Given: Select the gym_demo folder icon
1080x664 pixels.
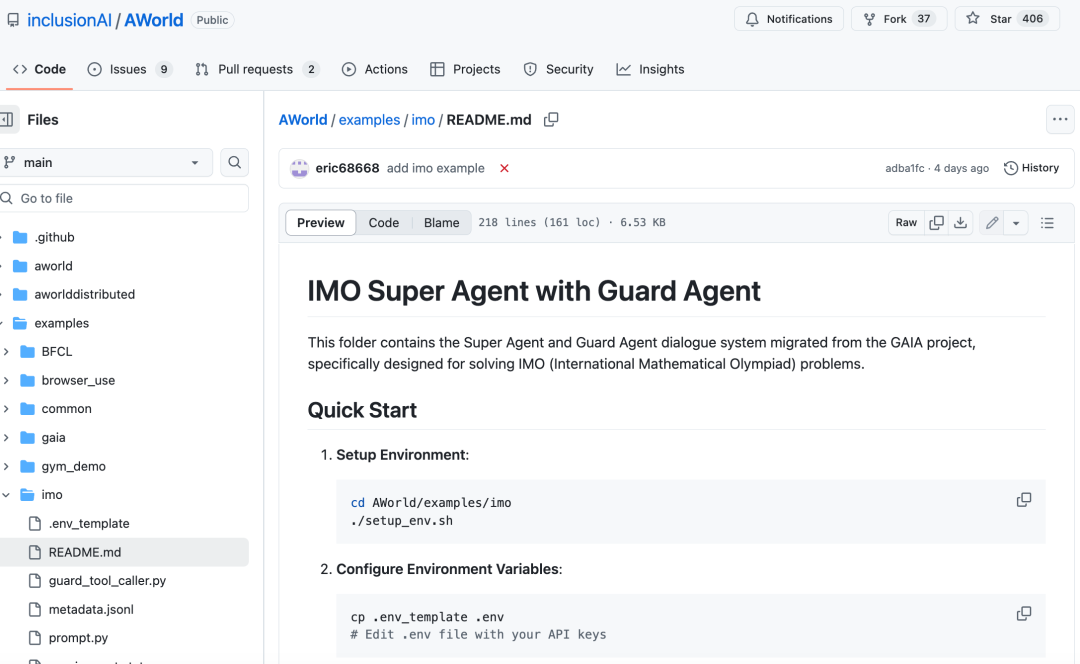Looking at the screenshot, I should coord(28,466).
